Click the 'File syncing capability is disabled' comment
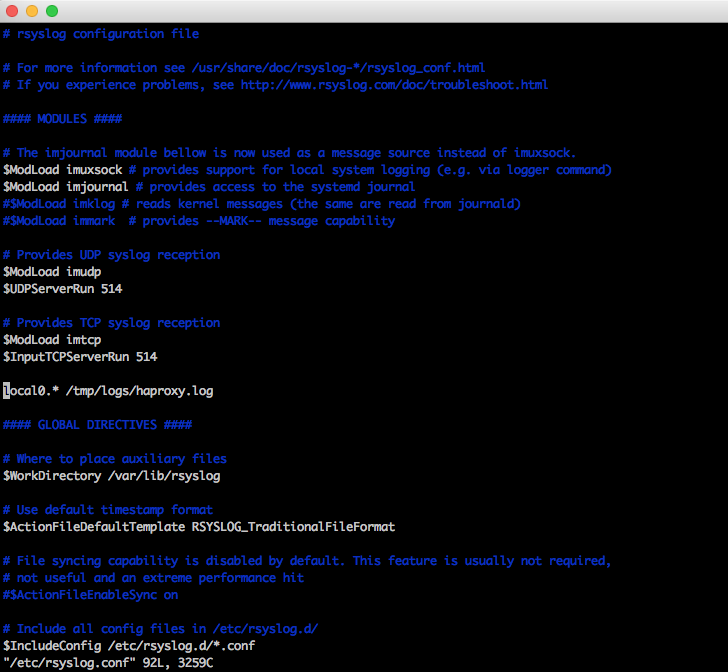This screenshot has width=728, height=672. pyautogui.click(x=307, y=561)
